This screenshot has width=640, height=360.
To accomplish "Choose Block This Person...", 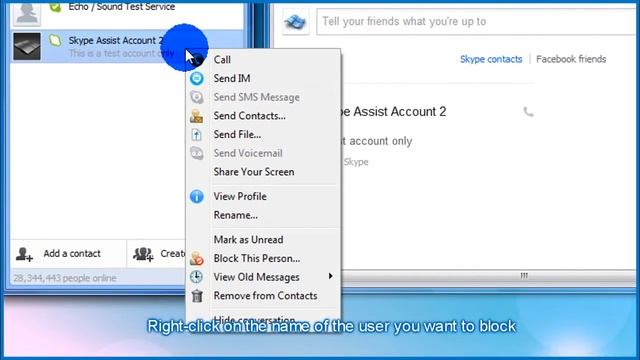I will pos(257,258).
